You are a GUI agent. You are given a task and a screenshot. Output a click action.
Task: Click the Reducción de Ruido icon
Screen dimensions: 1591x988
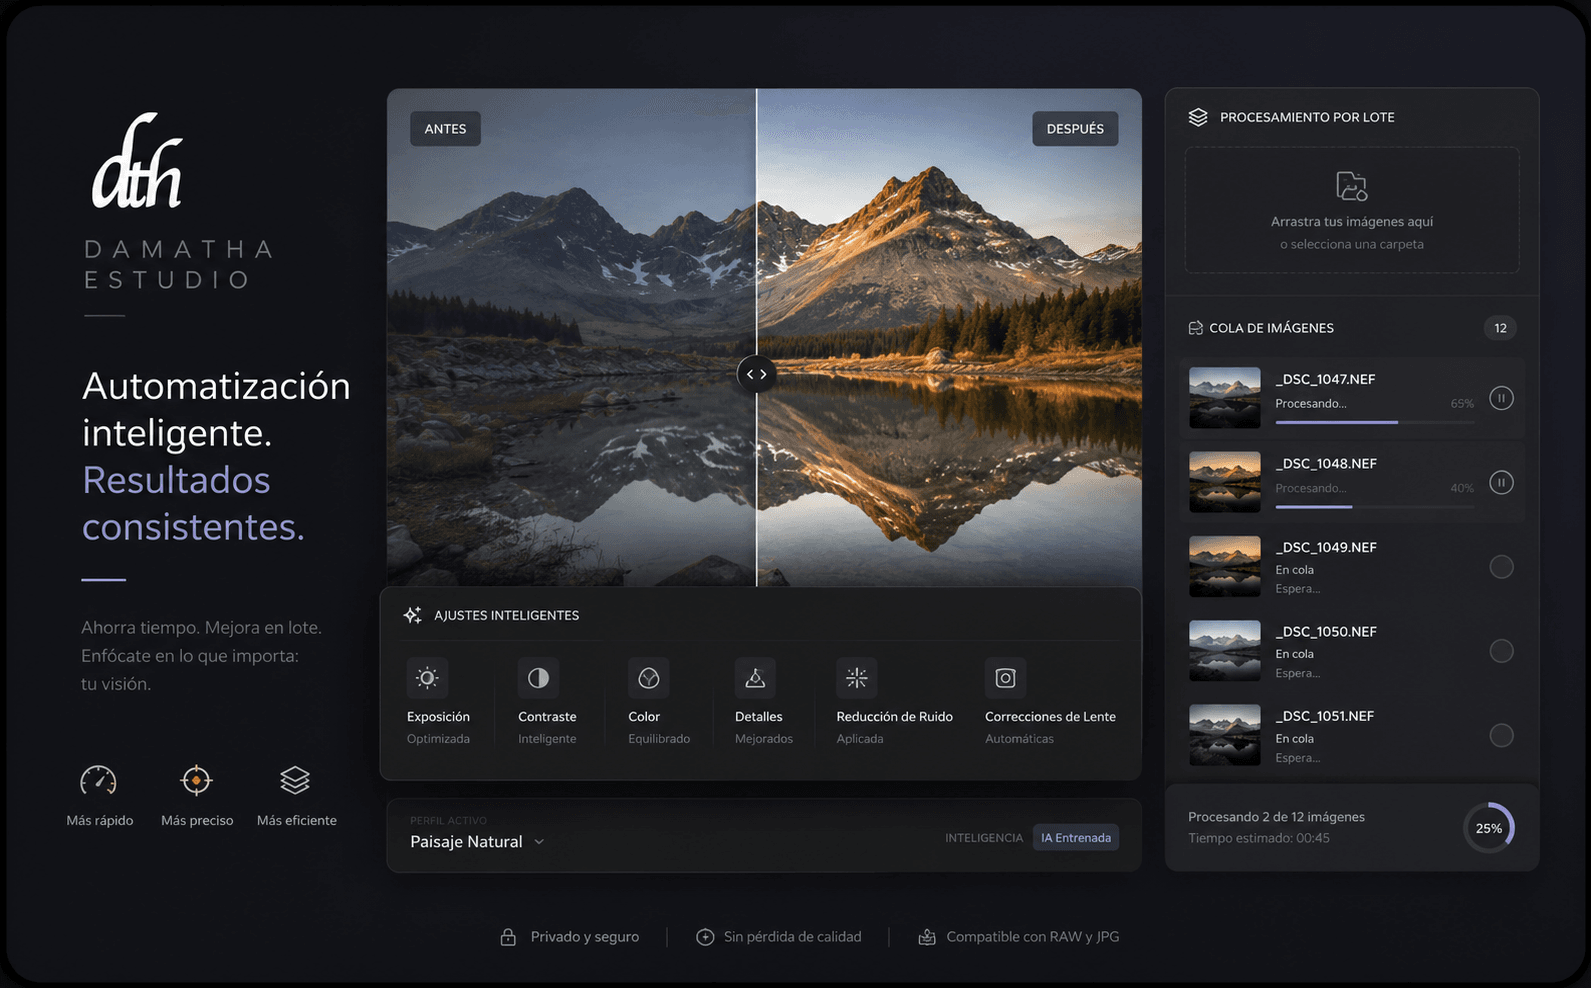[857, 678]
